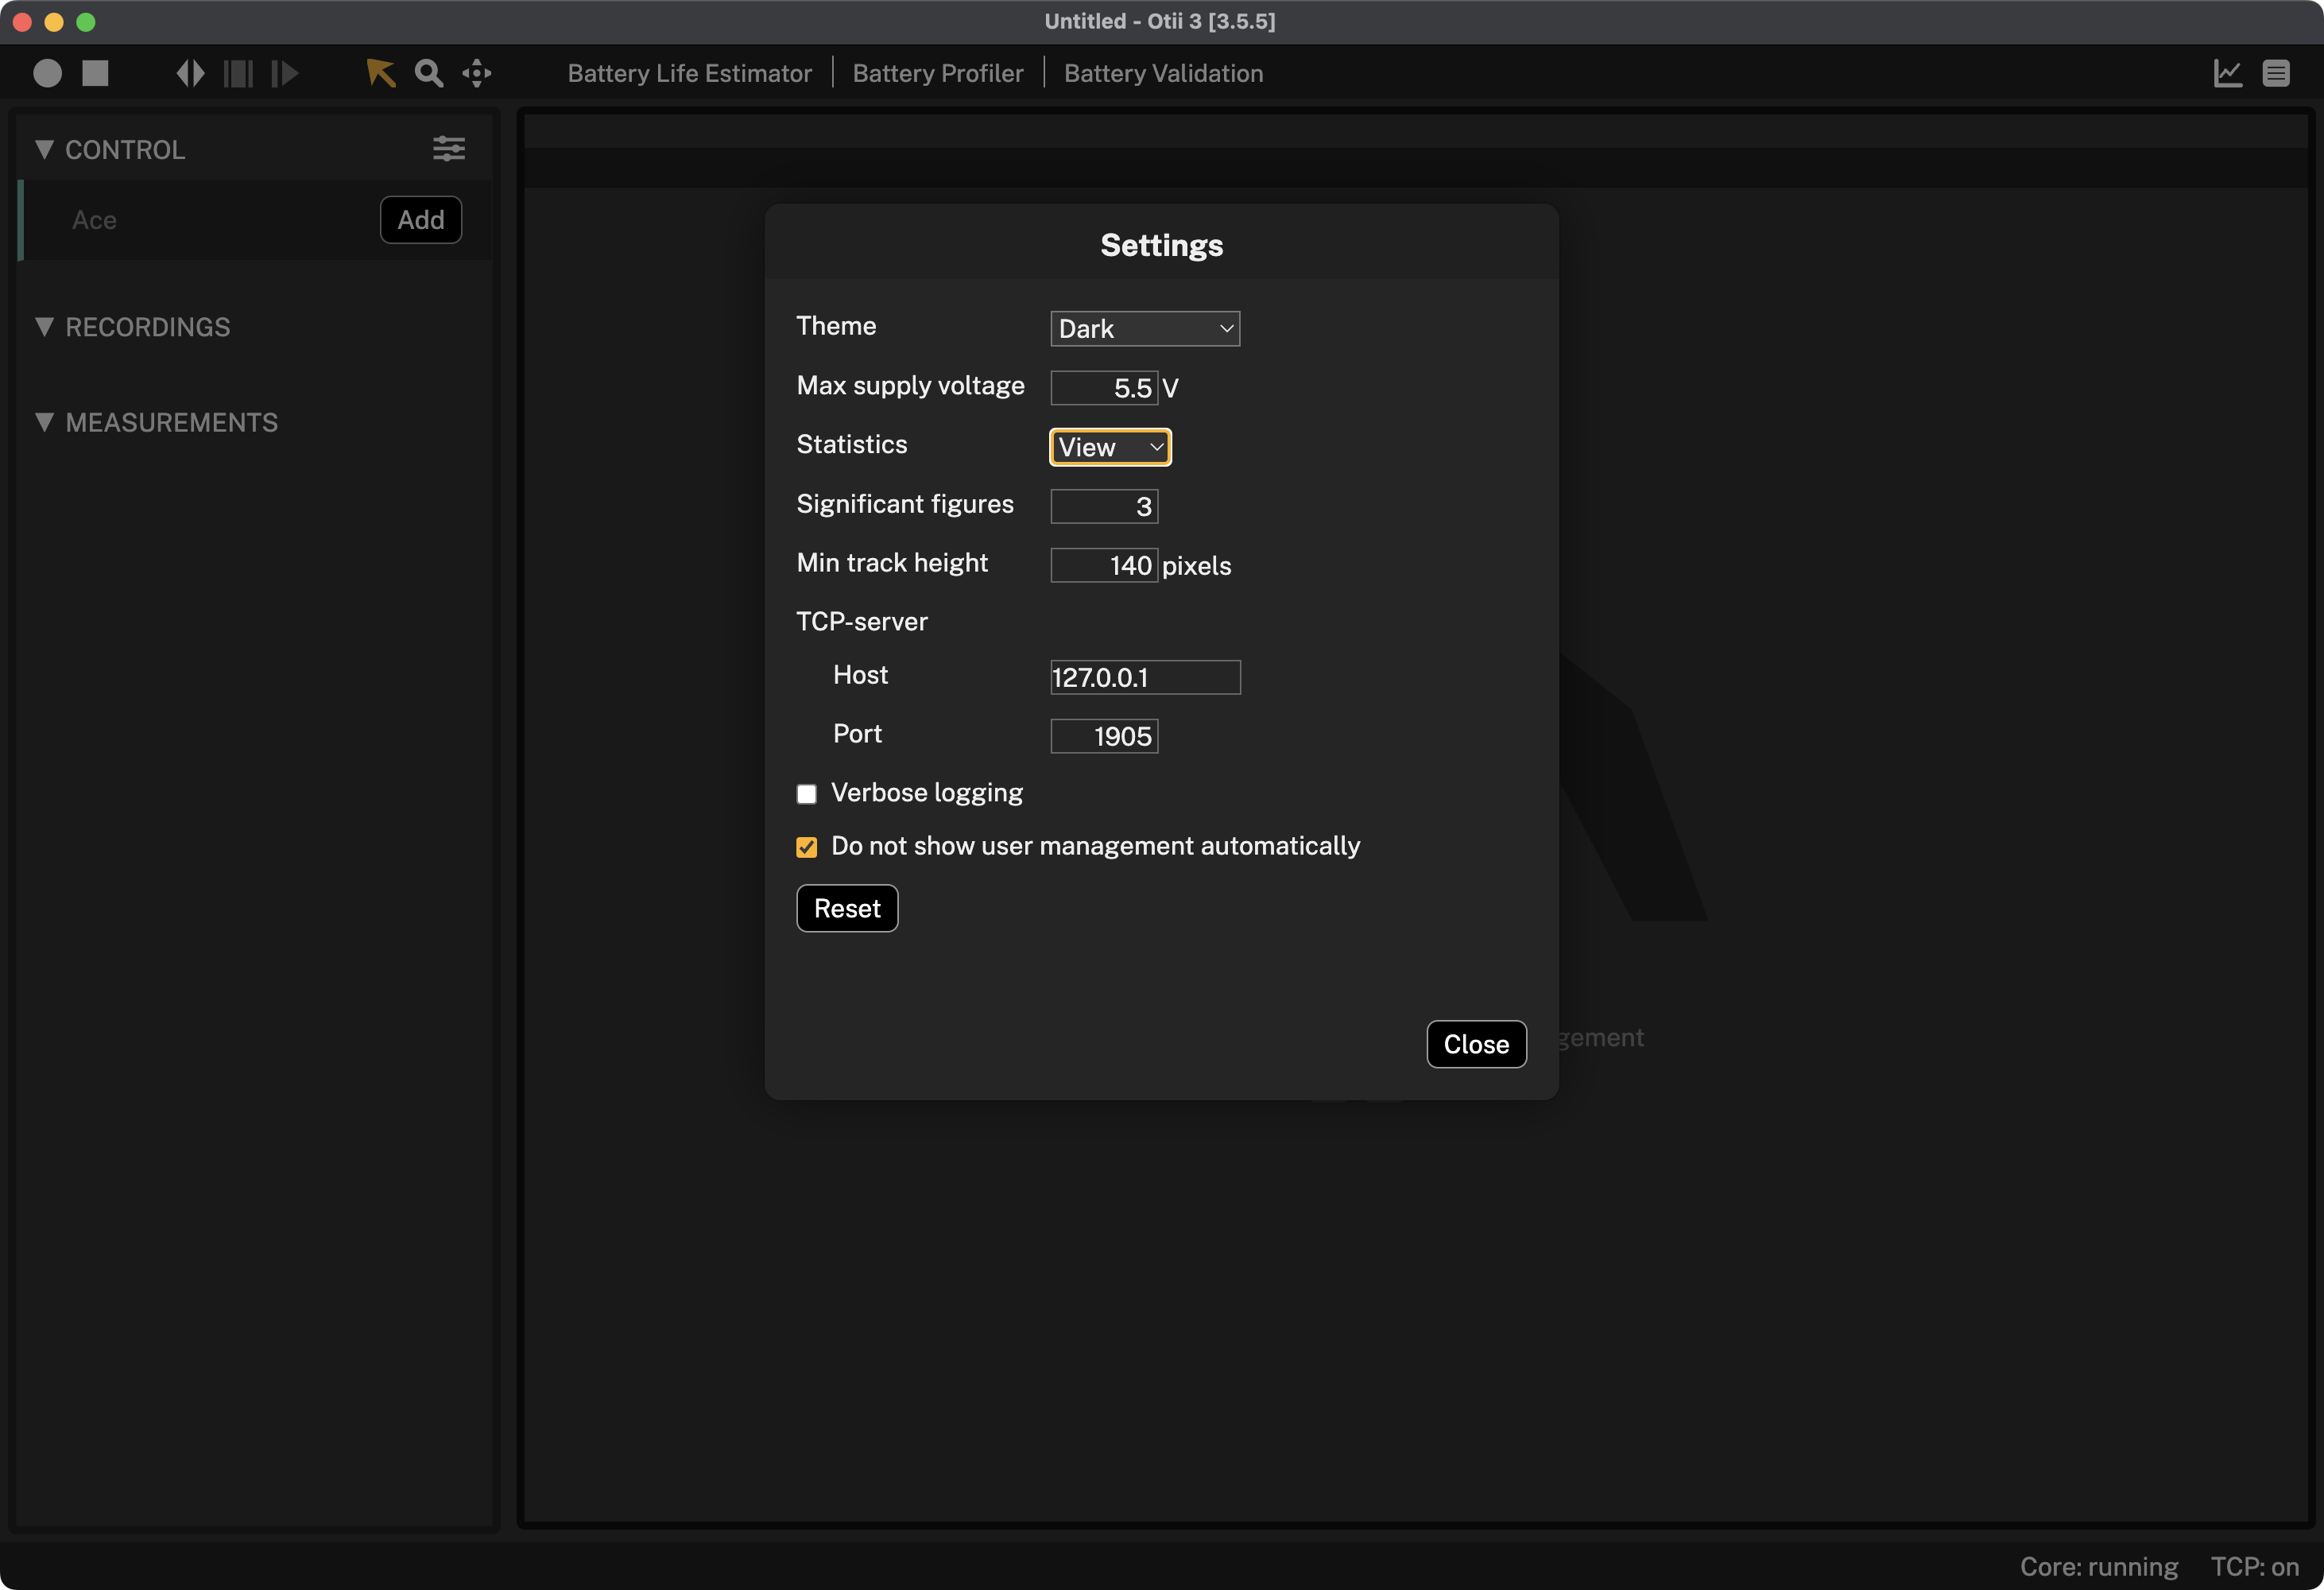The width and height of the screenshot is (2324, 1590).
Task: Click the Reset button in Settings
Action: [x=847, y=908]
